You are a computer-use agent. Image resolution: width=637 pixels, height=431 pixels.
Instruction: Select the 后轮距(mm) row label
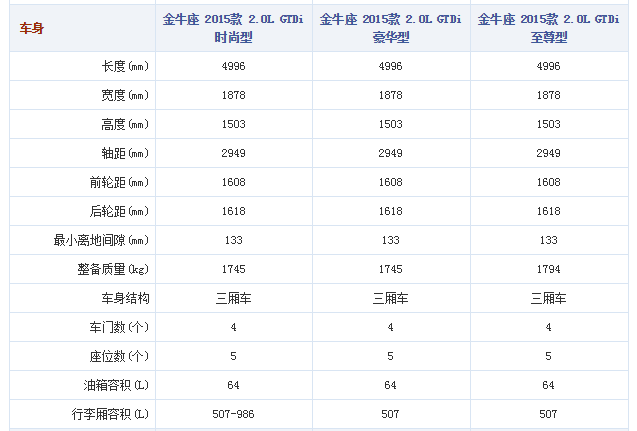(x=119, y=211)
